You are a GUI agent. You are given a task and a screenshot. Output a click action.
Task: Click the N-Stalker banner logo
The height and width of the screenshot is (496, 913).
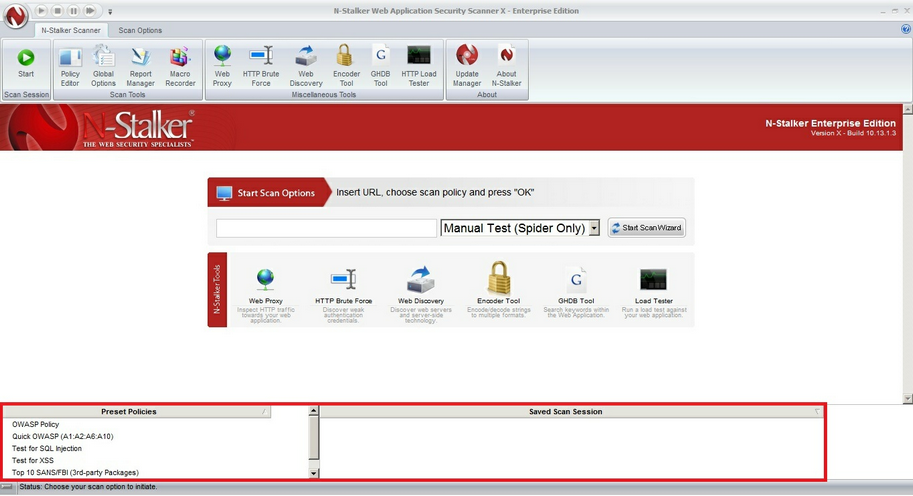(x=99, y=127)
